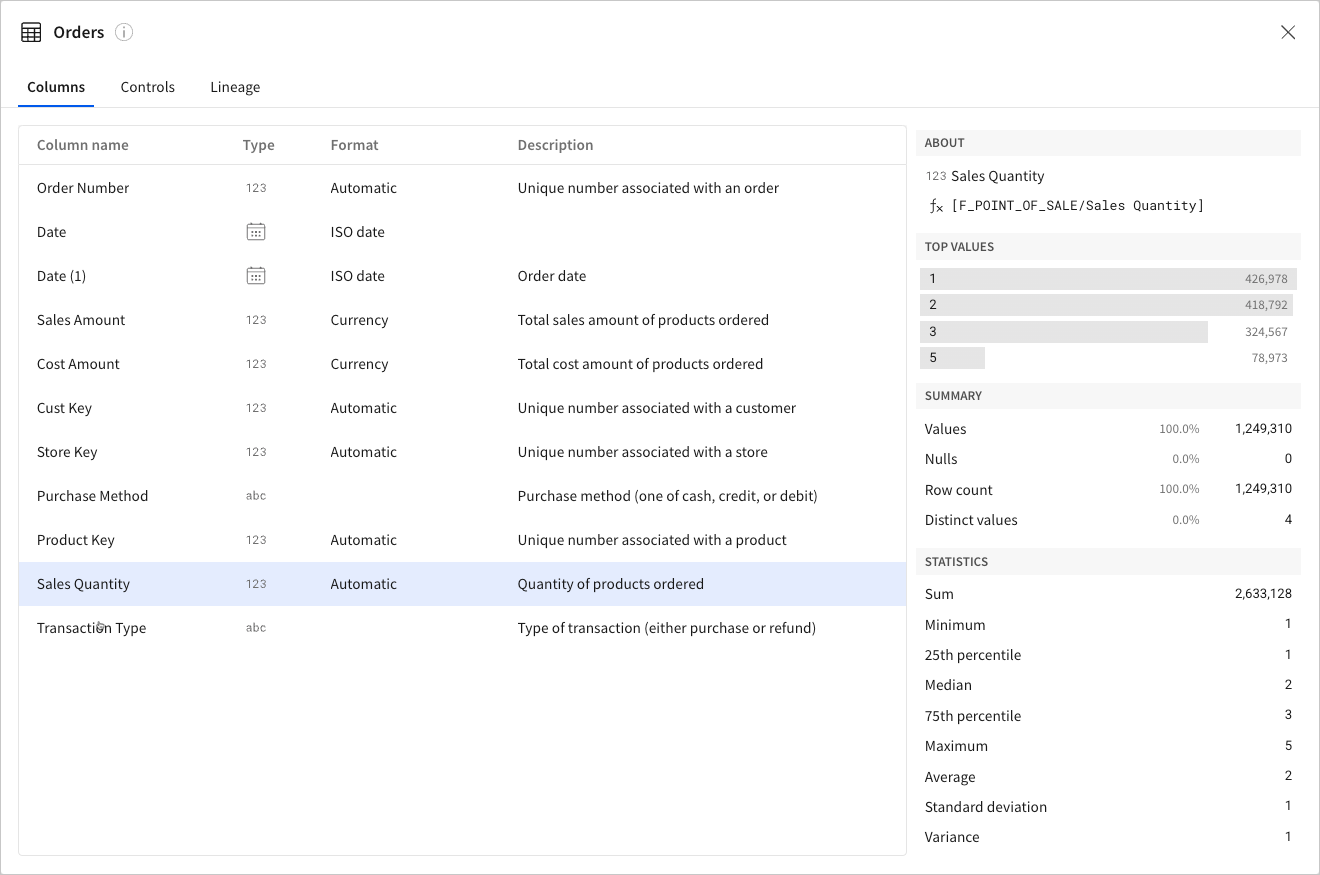
Task: Select the Cust Key column name
Action: 64,408
